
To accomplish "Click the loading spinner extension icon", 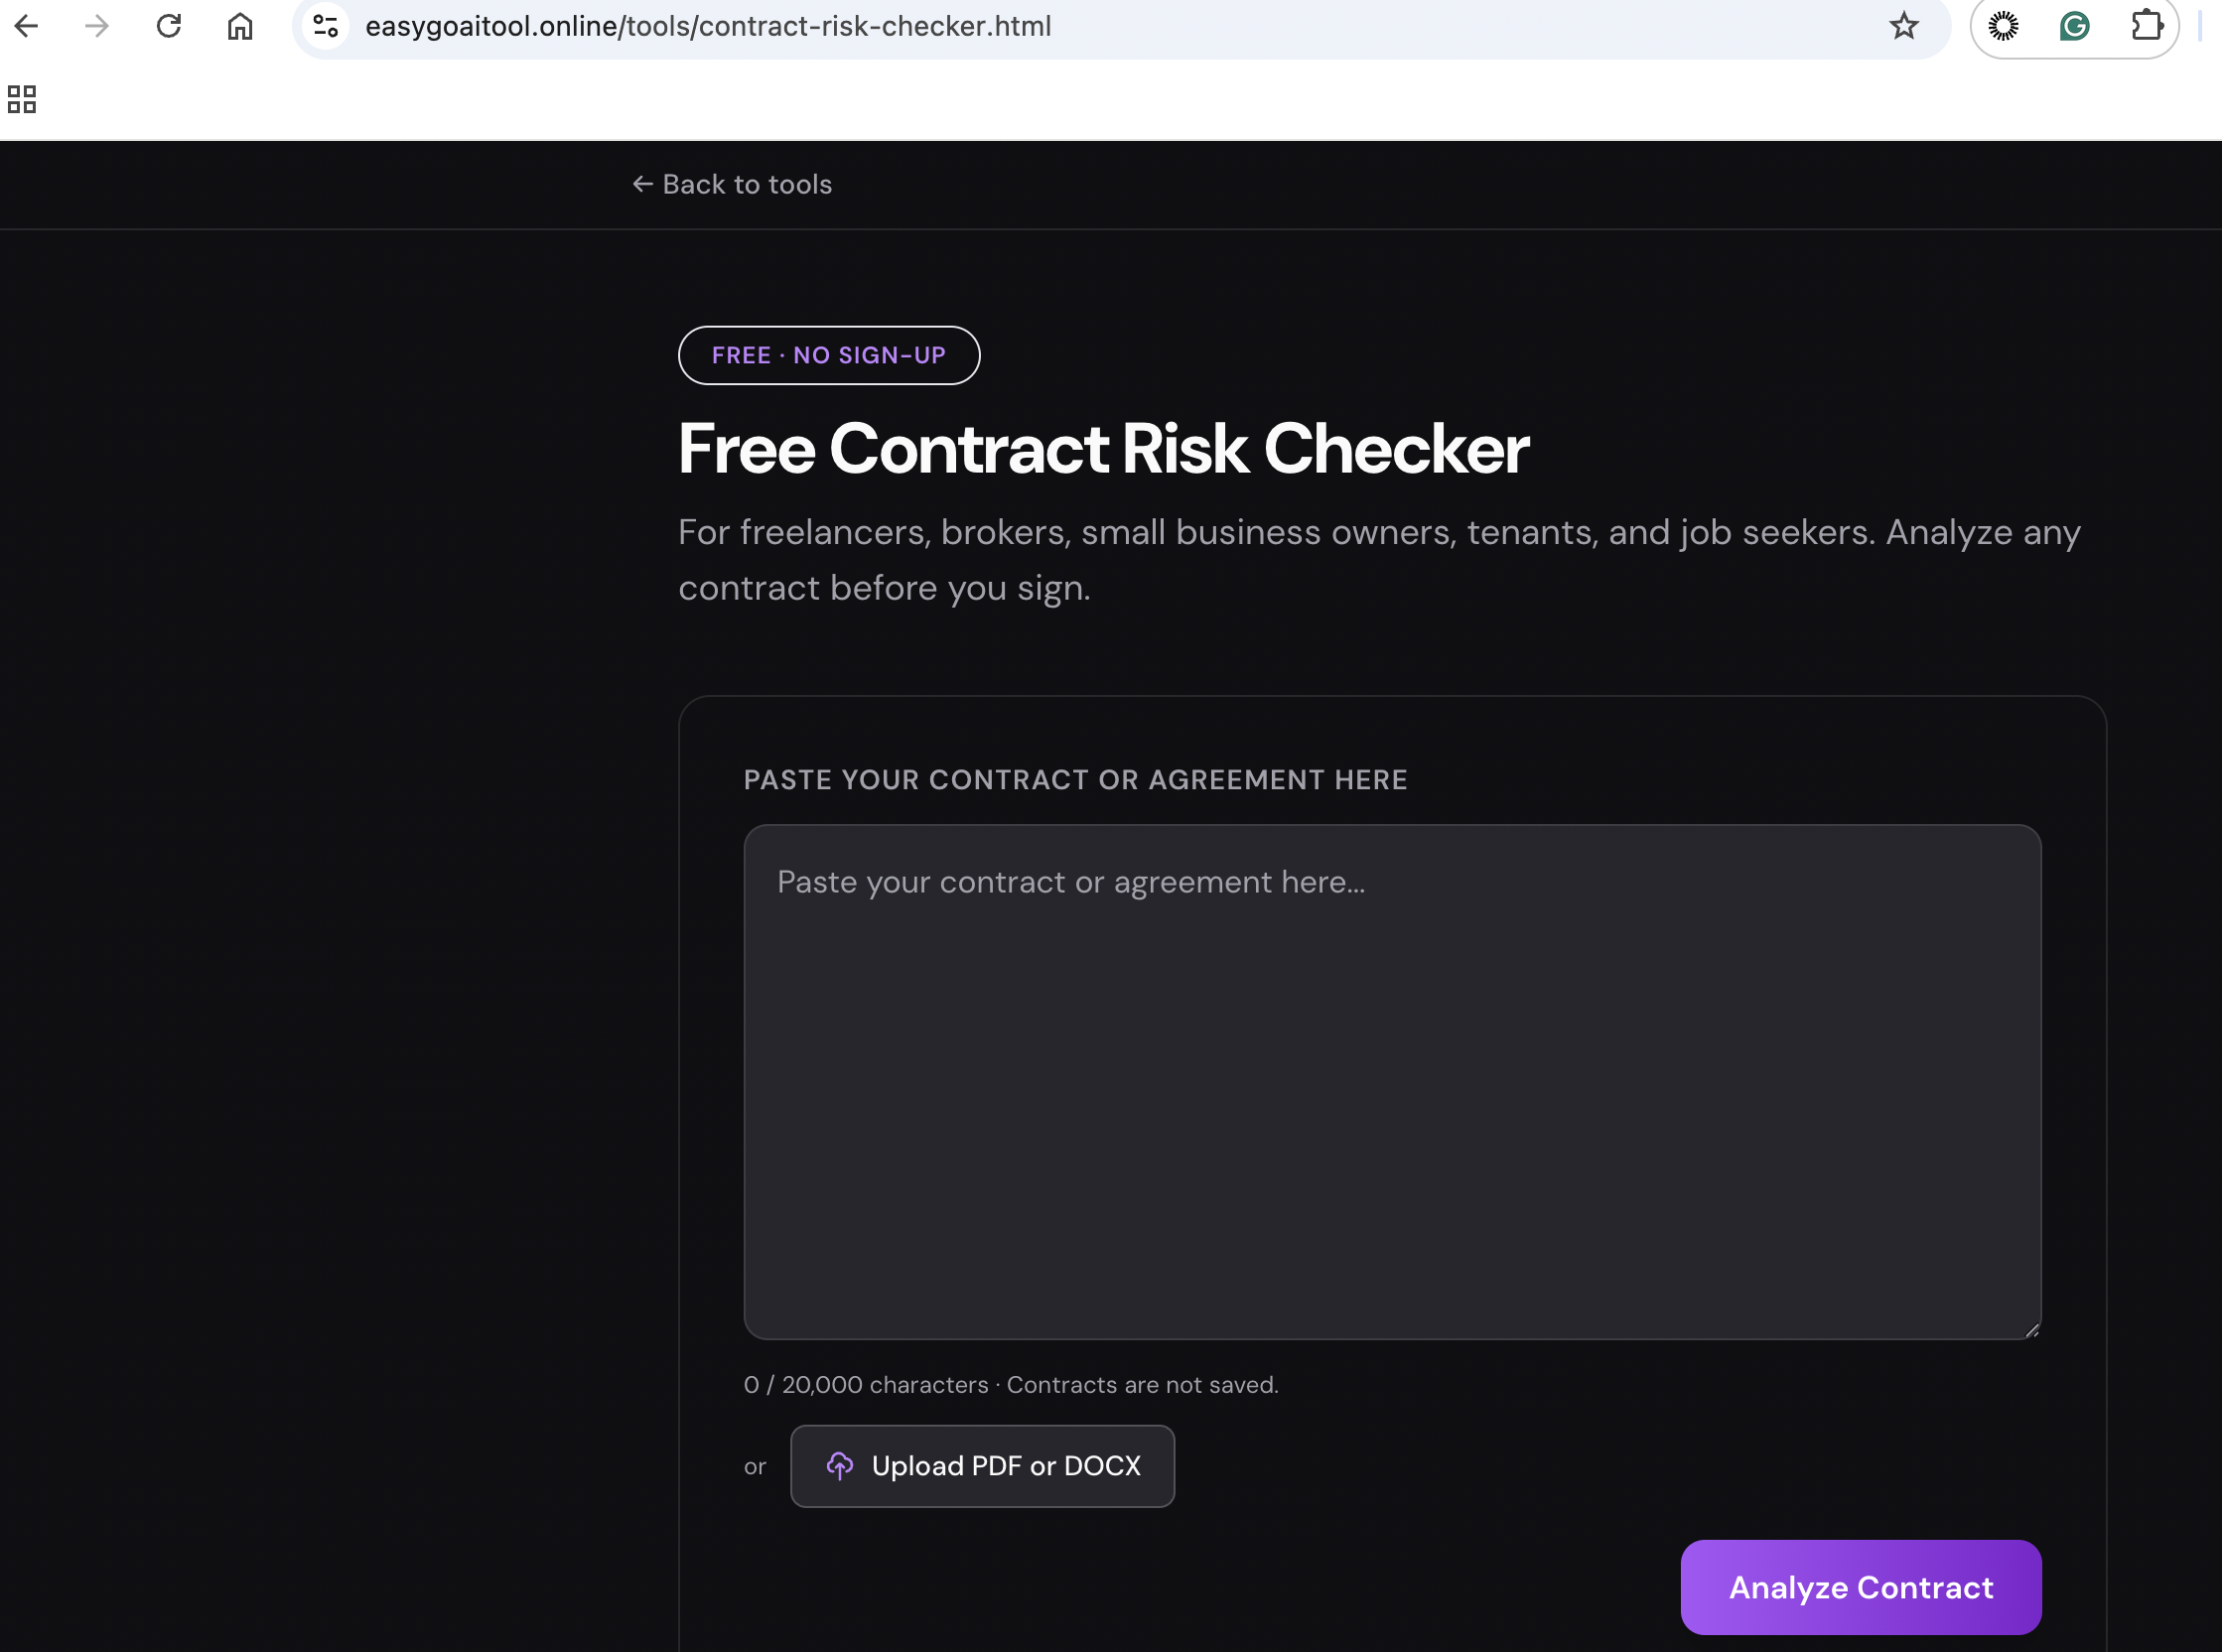I will [2005, 26].
